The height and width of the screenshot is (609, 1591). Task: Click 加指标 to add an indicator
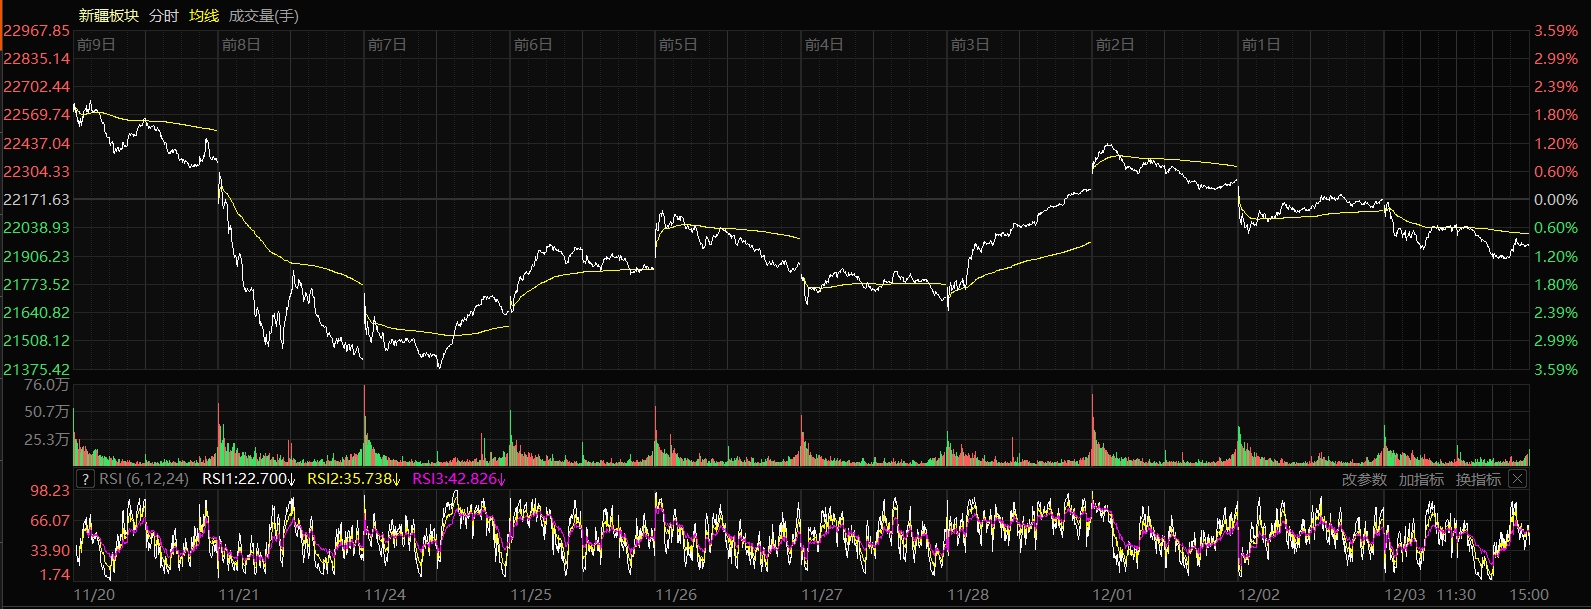pos(1421,480)
